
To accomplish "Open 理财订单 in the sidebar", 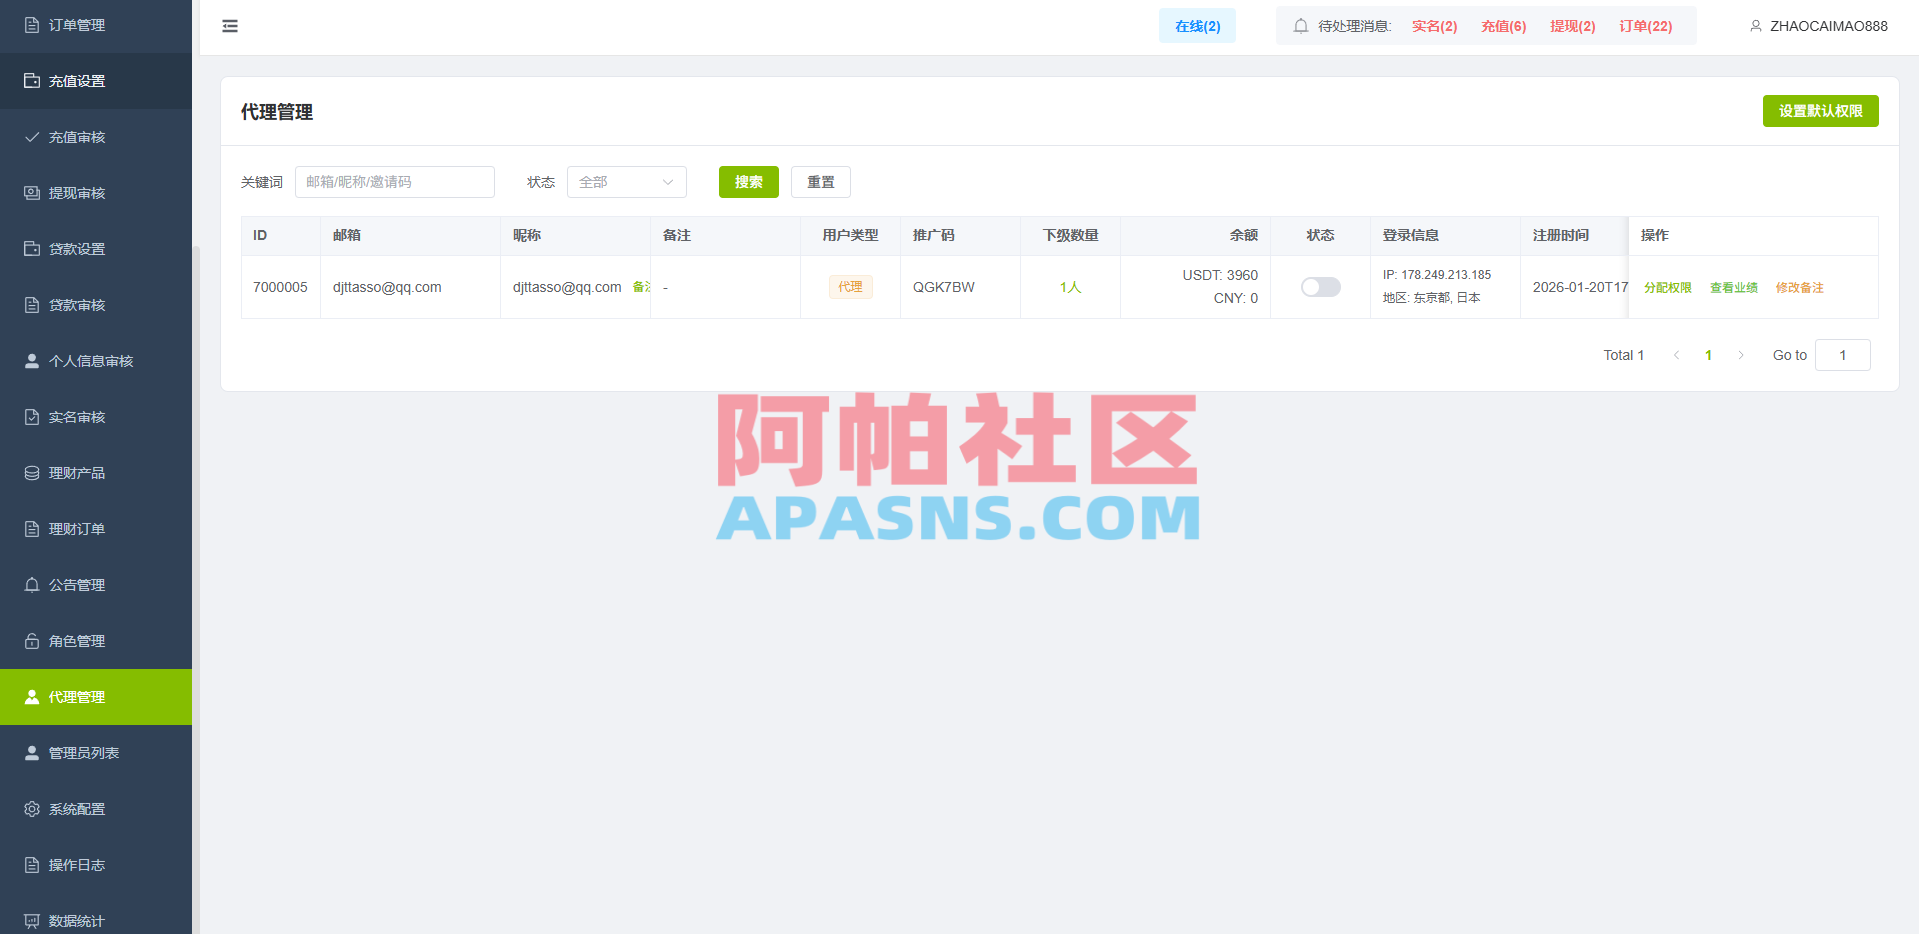I will click(x=96, y=529).
